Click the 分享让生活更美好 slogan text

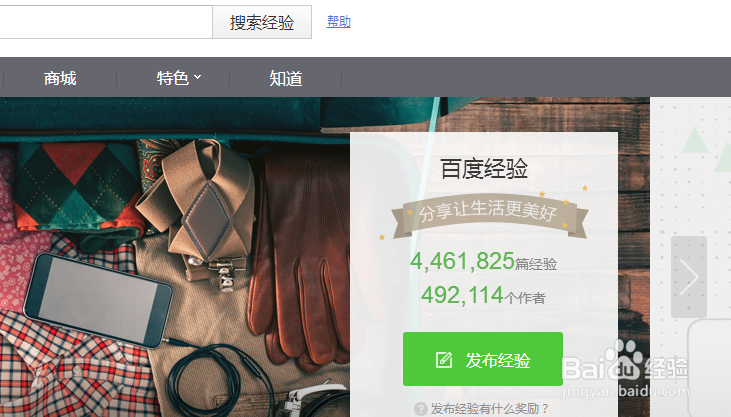click(488, 211)
